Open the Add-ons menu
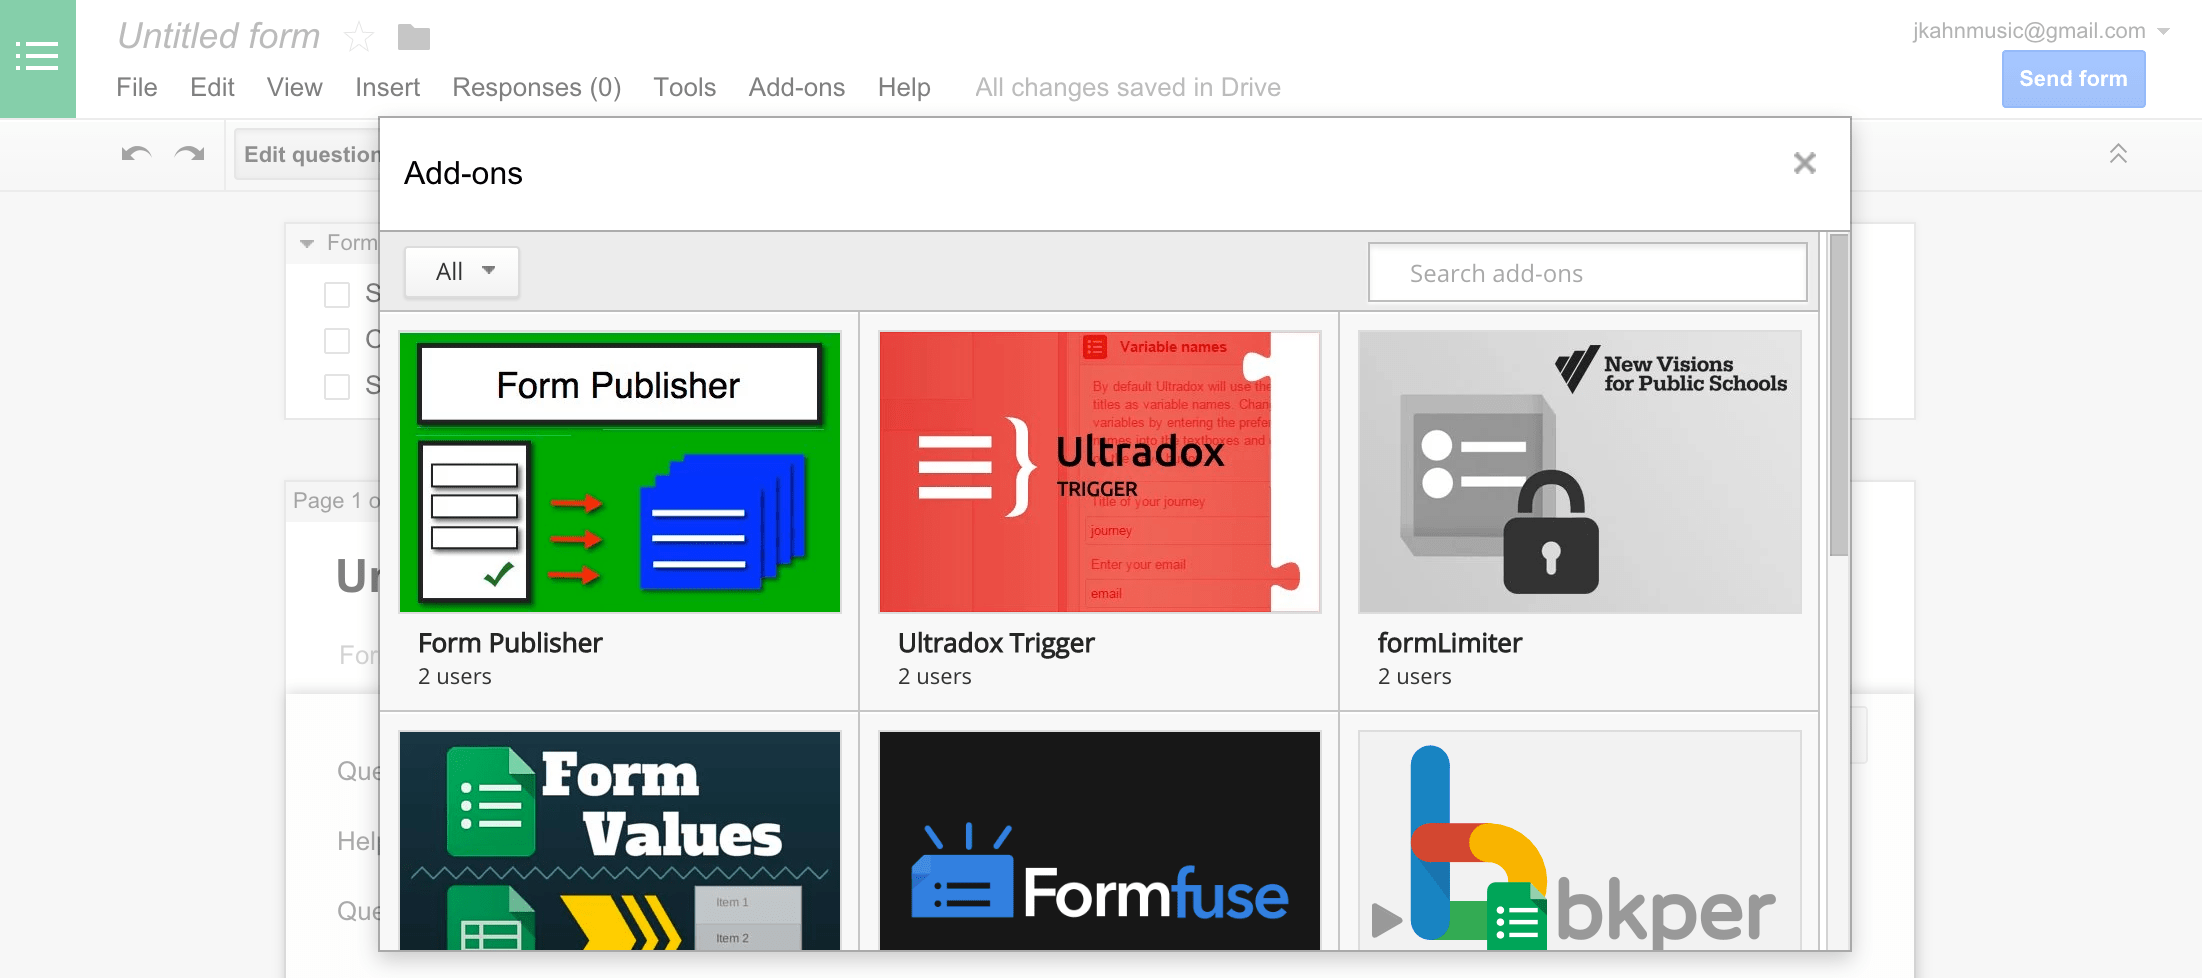The image size is (2202, 978). tap(796, 87)
